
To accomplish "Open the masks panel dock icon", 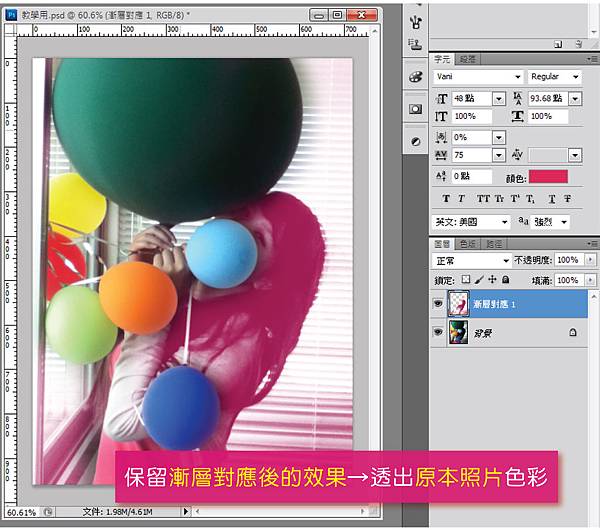I will coord(416,109).
